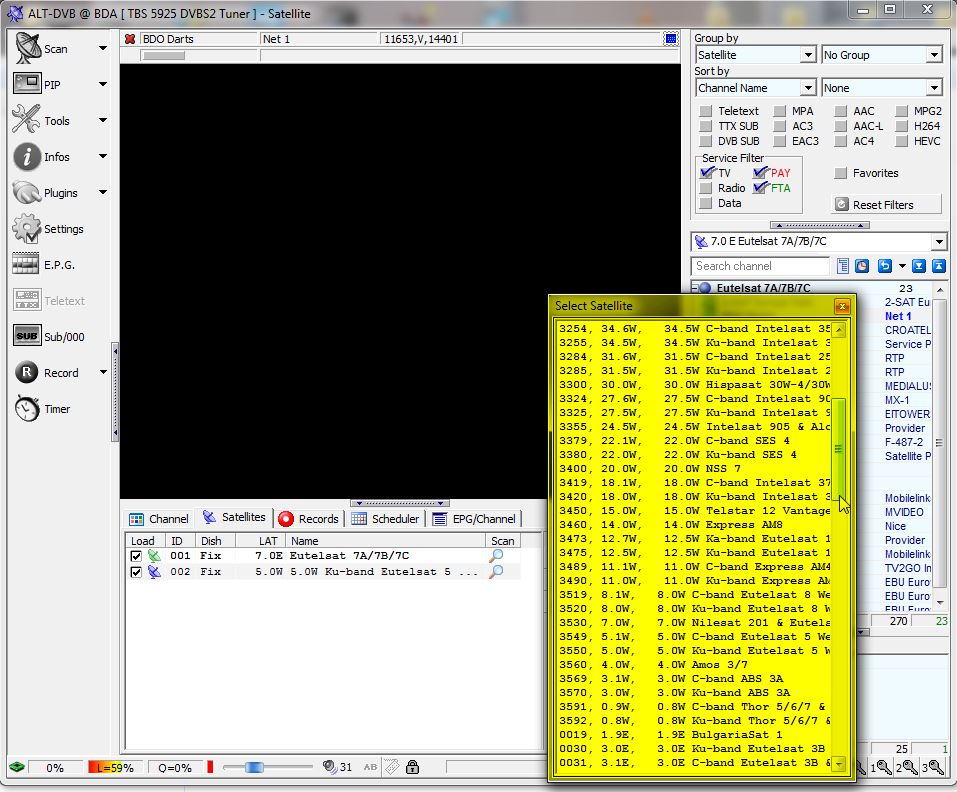Select 4.0W Amos 3/7 satellite entry
Viewport: 957px width, 792px height.
coord(695,664)
